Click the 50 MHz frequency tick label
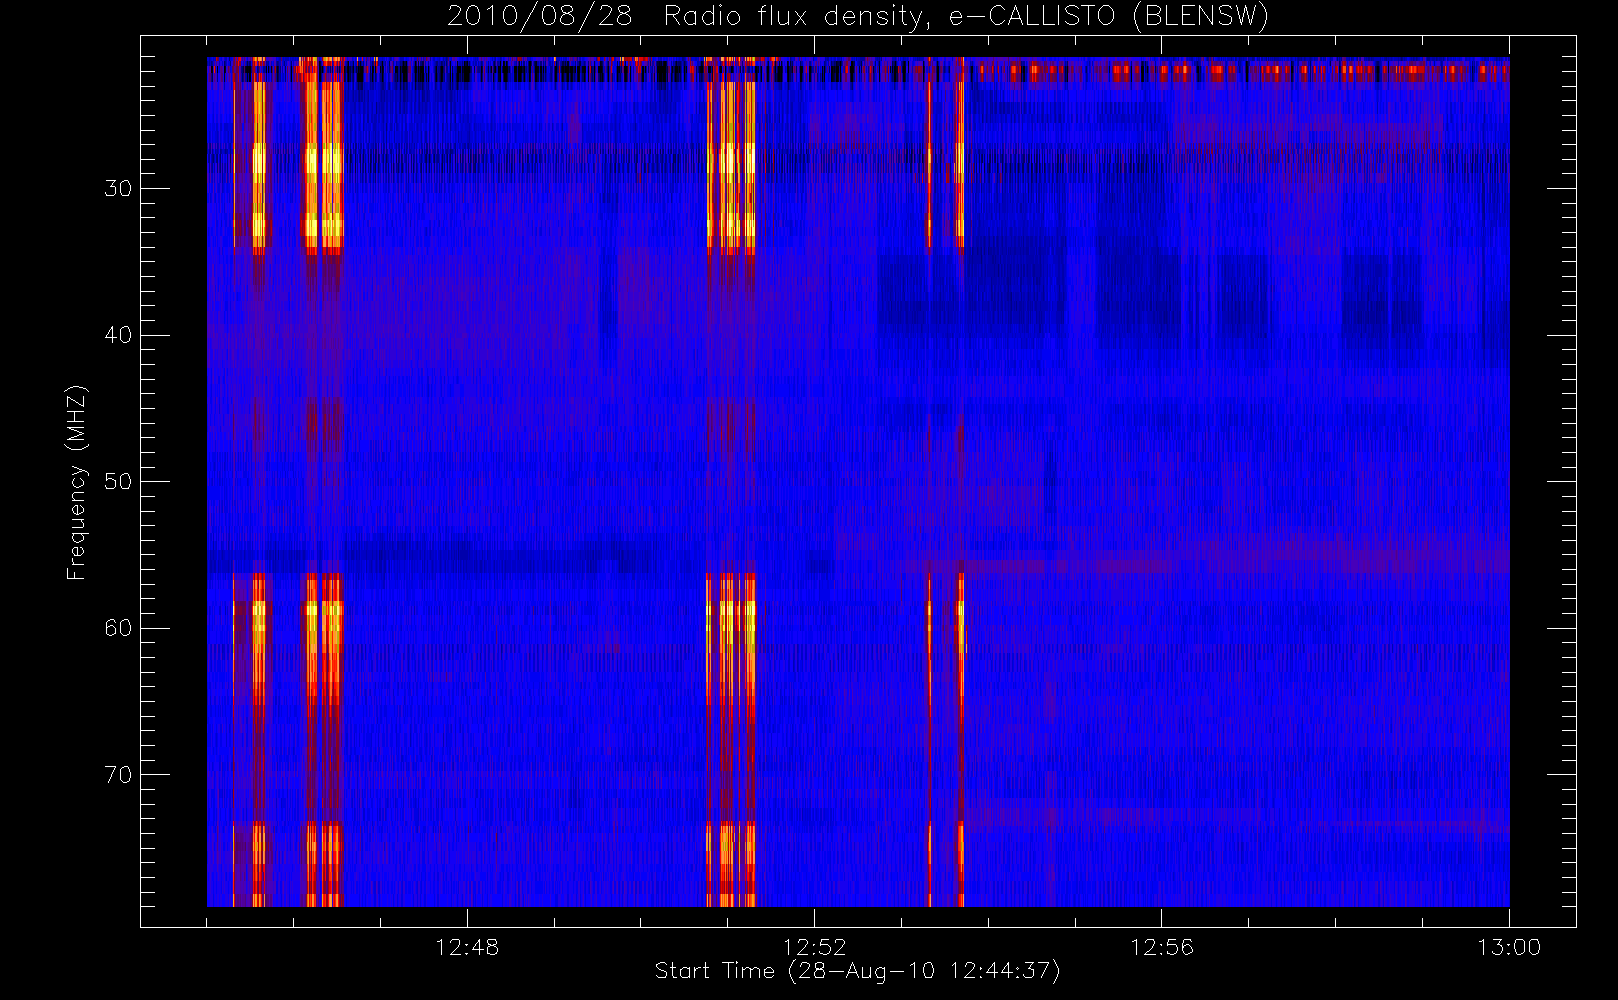1618x1000 pixels. click(x=118, y=481)
